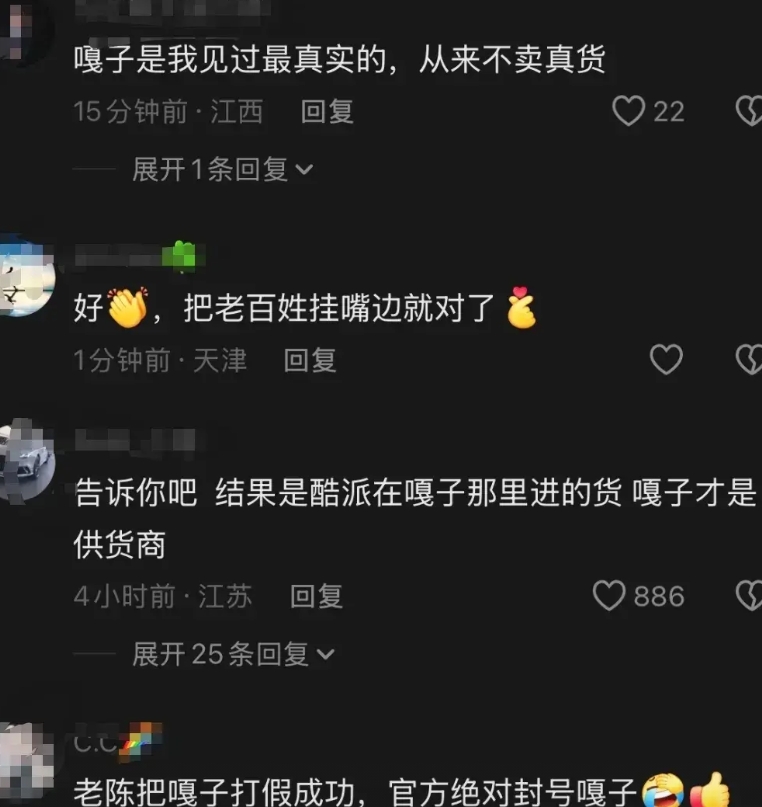Image resolution: width=762 pixels, height=807 pixels.
Task: Reply to the Tianjin comment via 回复
Action: point(310,360)
